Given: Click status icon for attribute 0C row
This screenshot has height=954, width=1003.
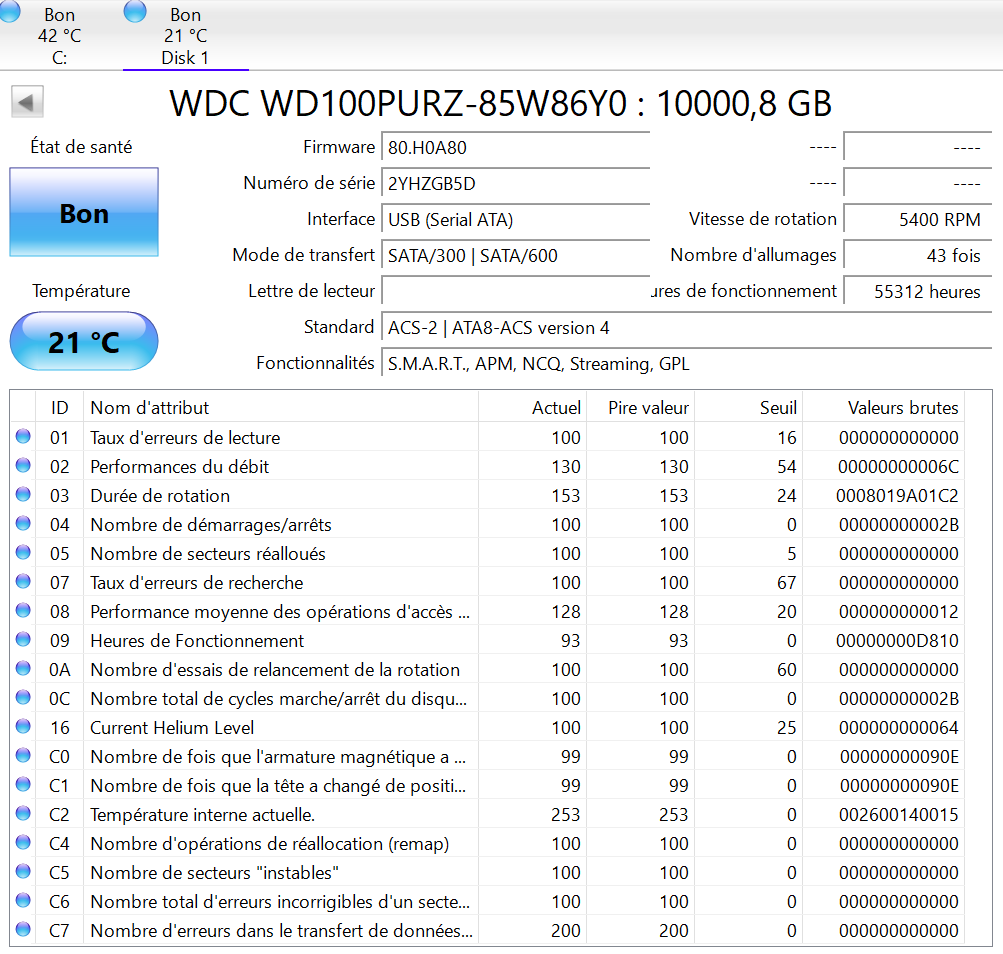Looking at the screenshot, I should point(23,697).
